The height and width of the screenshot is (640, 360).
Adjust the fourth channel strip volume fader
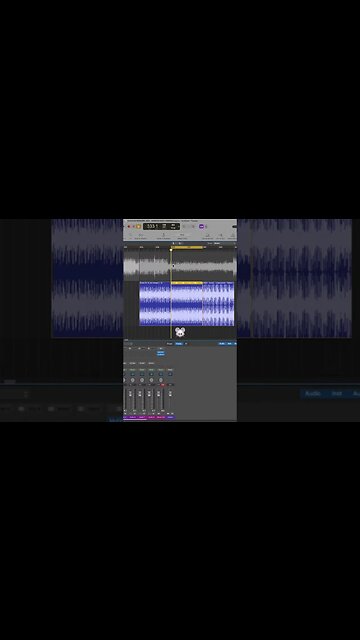pos(159,393)
